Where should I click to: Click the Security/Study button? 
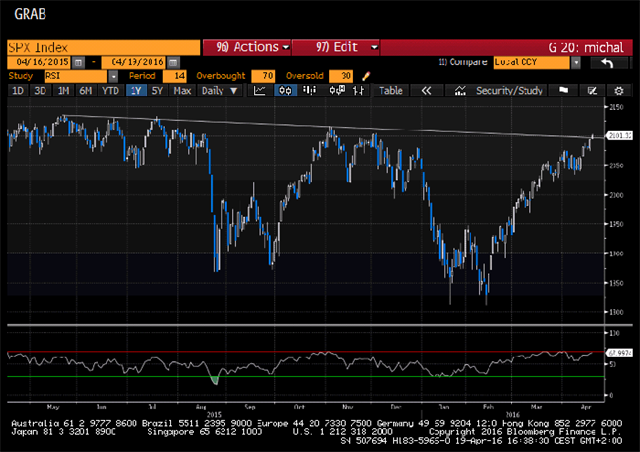click(506, 91)
